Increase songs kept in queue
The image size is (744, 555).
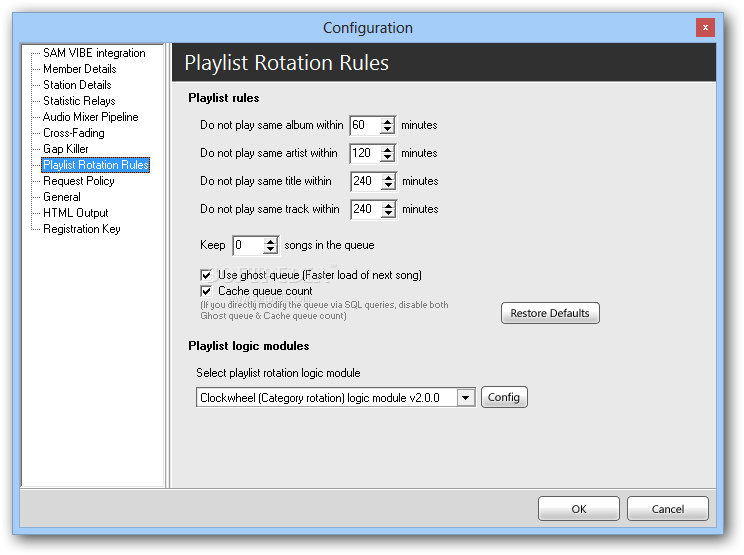click(270, 241)
